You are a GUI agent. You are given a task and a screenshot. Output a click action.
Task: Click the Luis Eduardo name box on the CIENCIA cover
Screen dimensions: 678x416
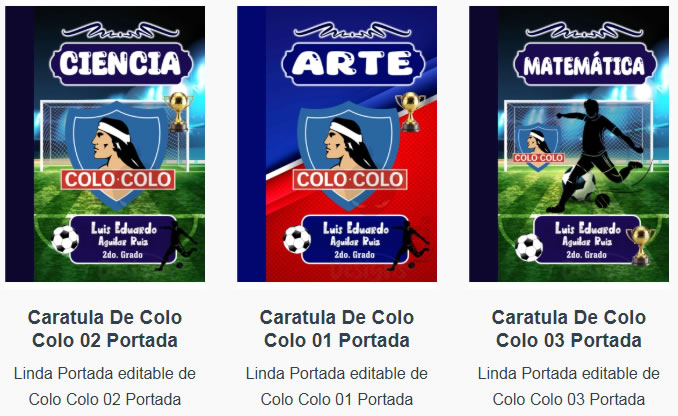pos(123,240)
